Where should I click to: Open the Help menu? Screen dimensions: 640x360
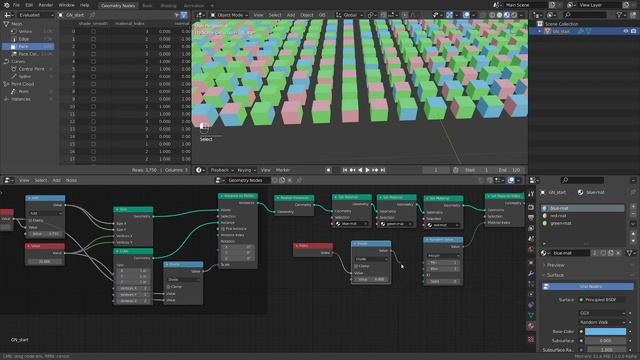[x=84, y=5]
